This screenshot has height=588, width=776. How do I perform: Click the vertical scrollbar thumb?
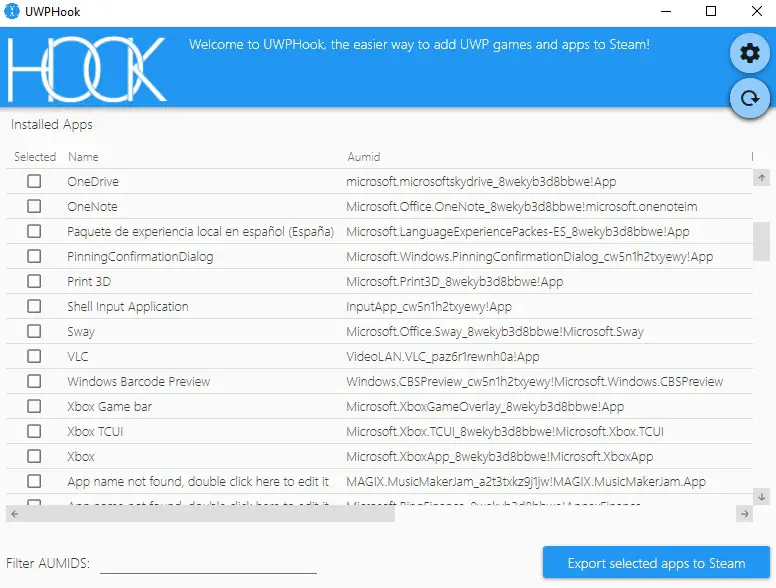pos(761,241)
